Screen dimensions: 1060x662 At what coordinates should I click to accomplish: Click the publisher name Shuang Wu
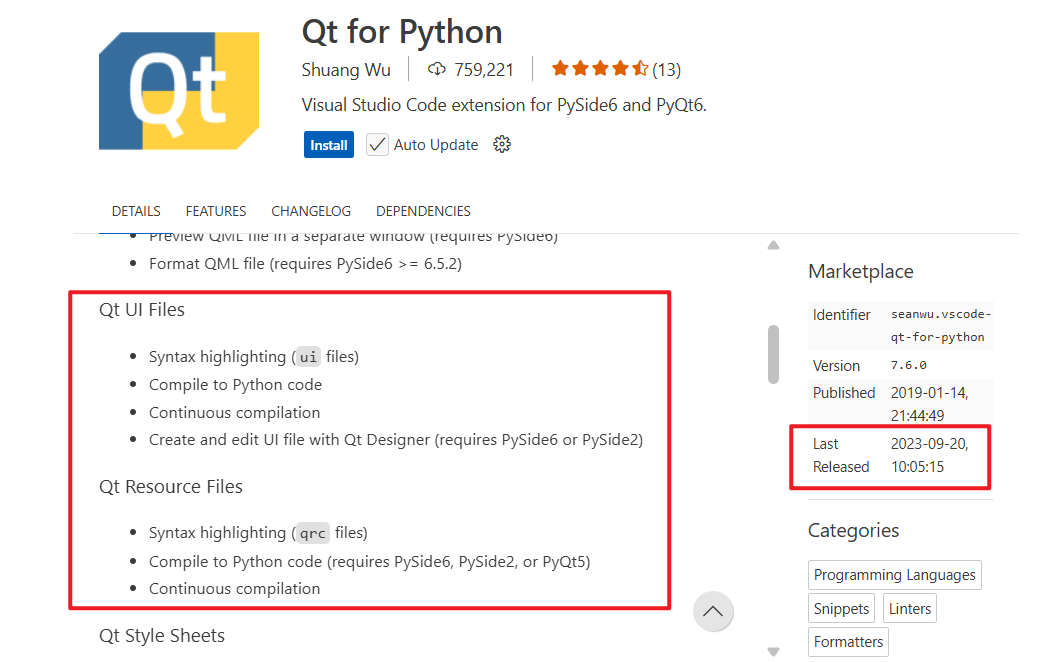tap(345, 70)
